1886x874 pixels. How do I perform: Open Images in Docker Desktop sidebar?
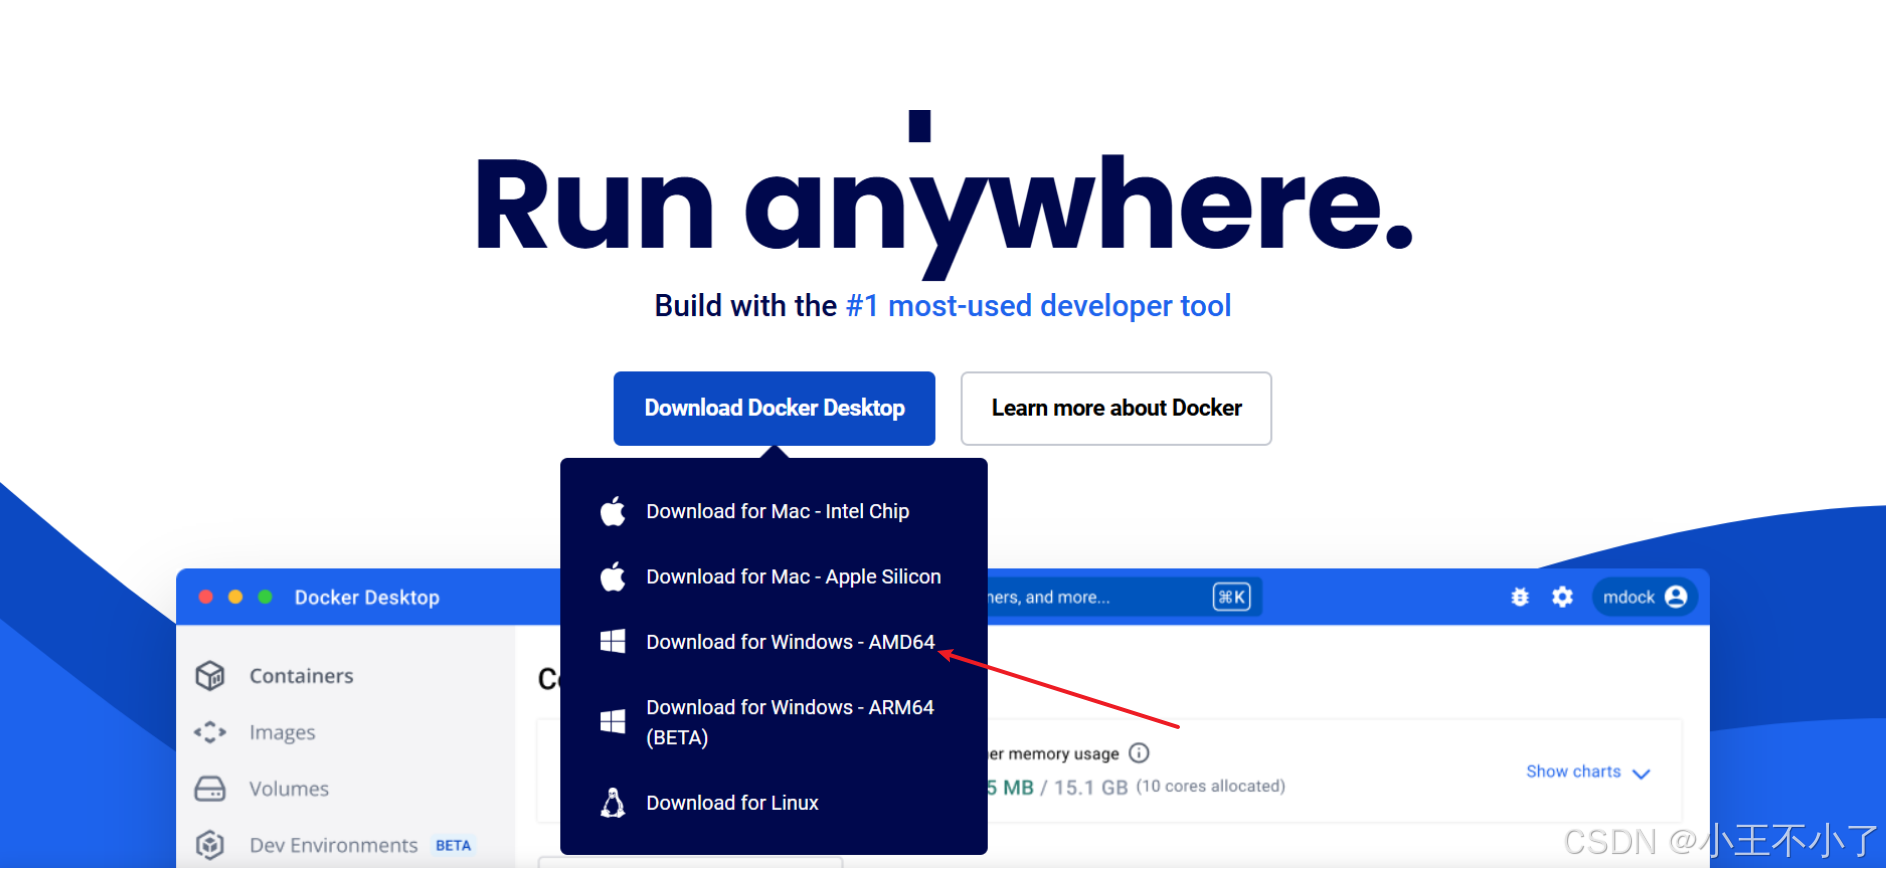[282, 733]
